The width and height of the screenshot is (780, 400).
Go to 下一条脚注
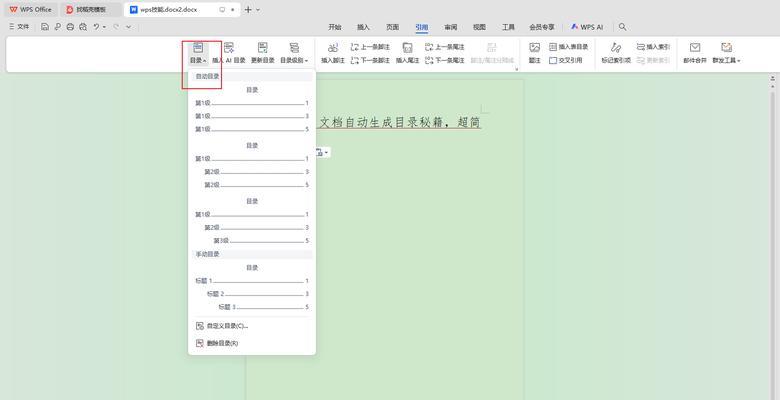tap(370, 60)
